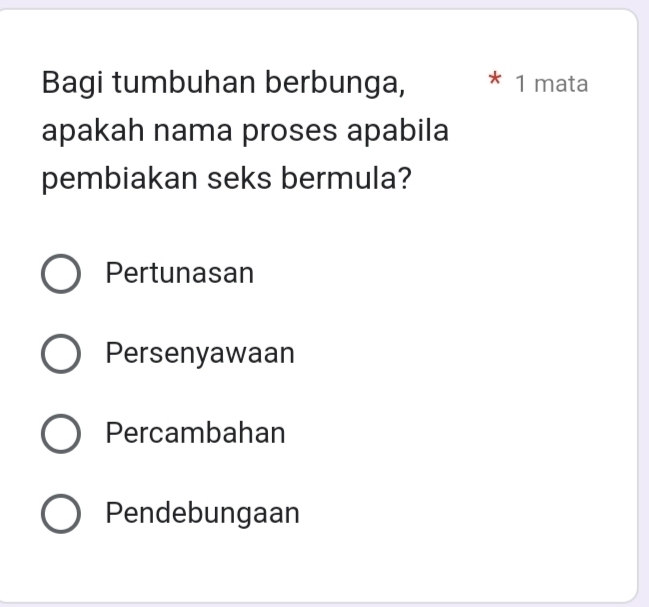The height and width of the screenshot is (607, 649).
Task: Click the red required asterisk
Action: [493, 80]
